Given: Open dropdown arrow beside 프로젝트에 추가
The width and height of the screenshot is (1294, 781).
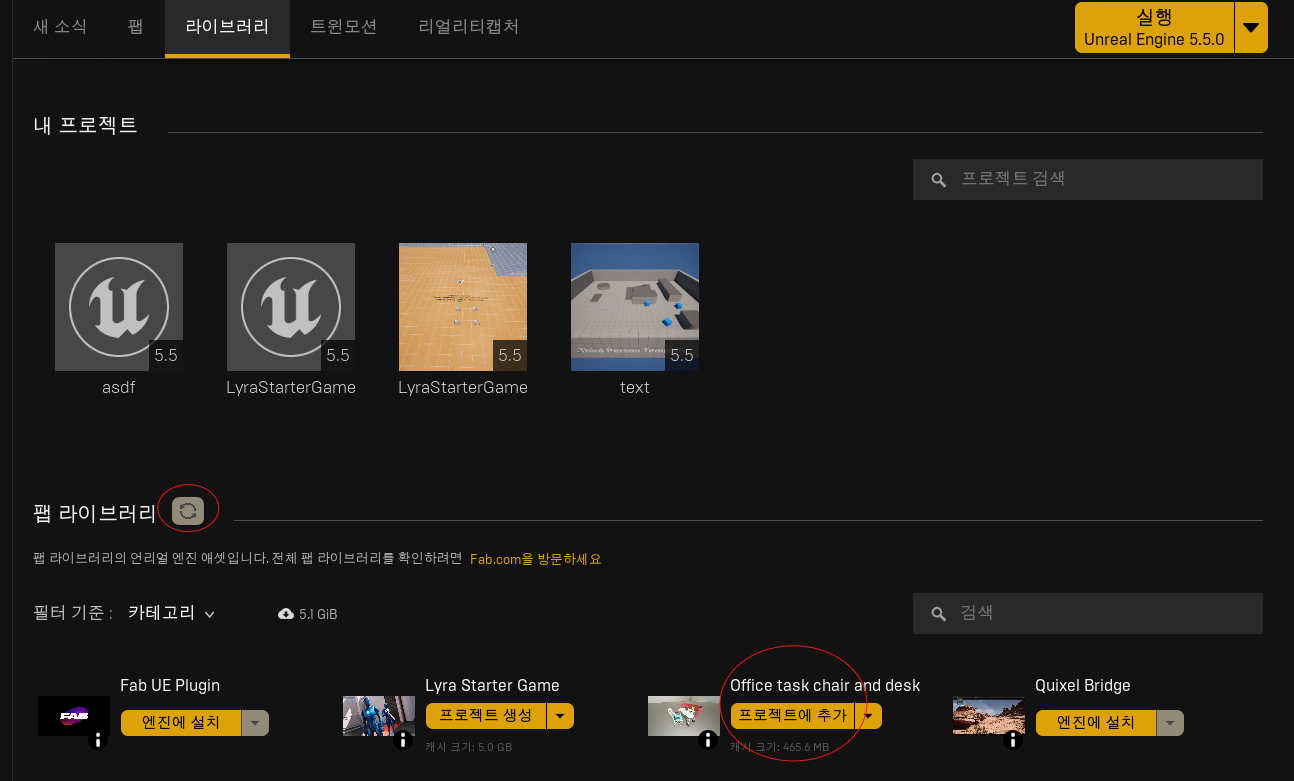Looking at the screenshot, I should [x=868, y=715].
